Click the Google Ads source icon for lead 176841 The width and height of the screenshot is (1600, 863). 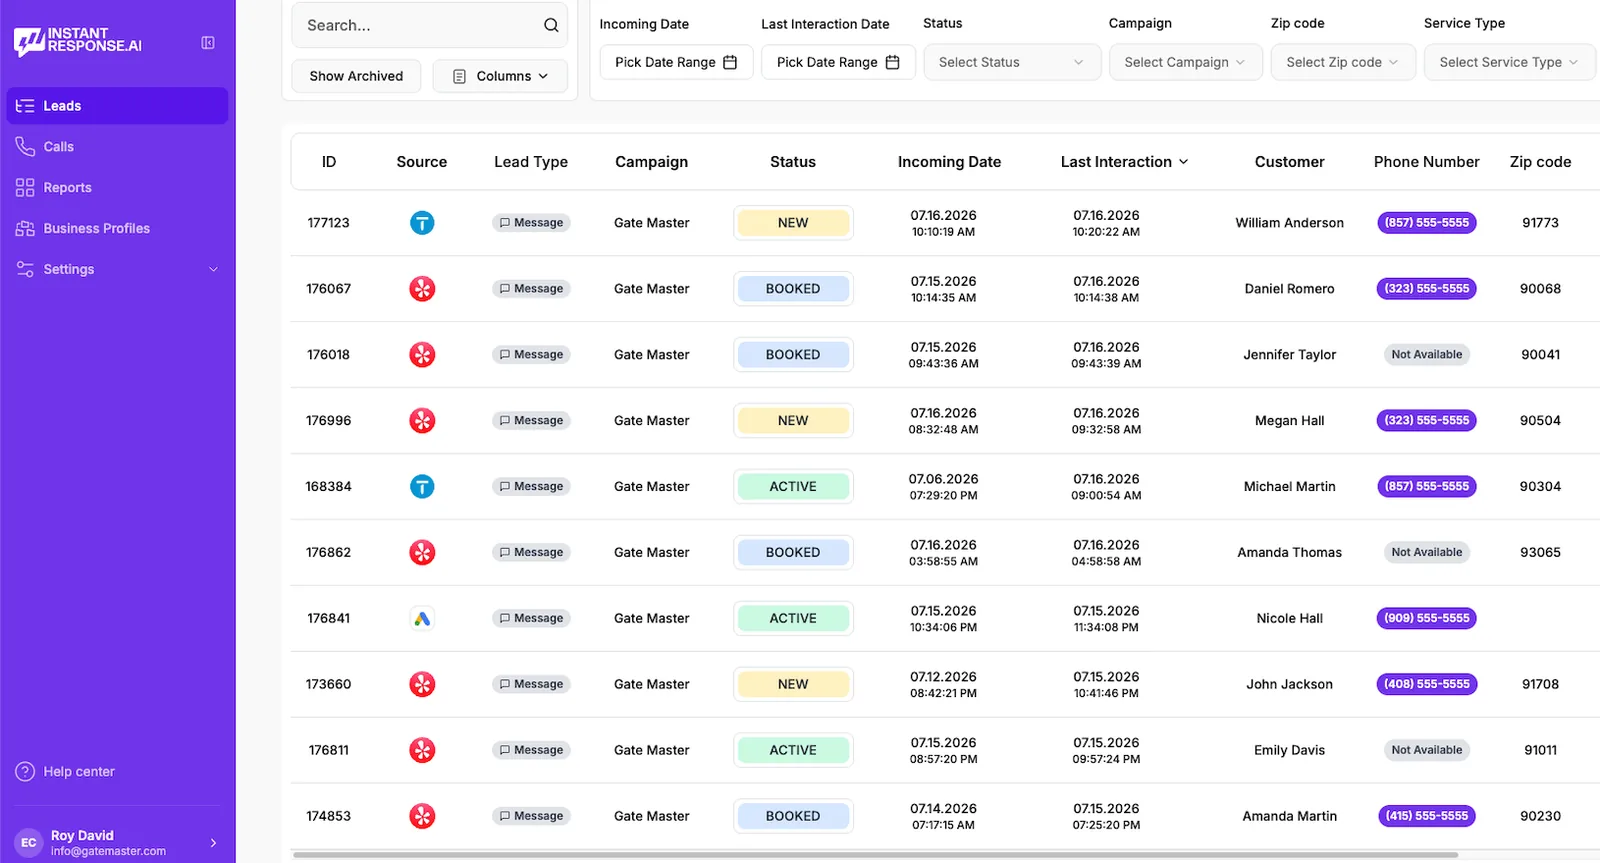(x=422, y=619)
